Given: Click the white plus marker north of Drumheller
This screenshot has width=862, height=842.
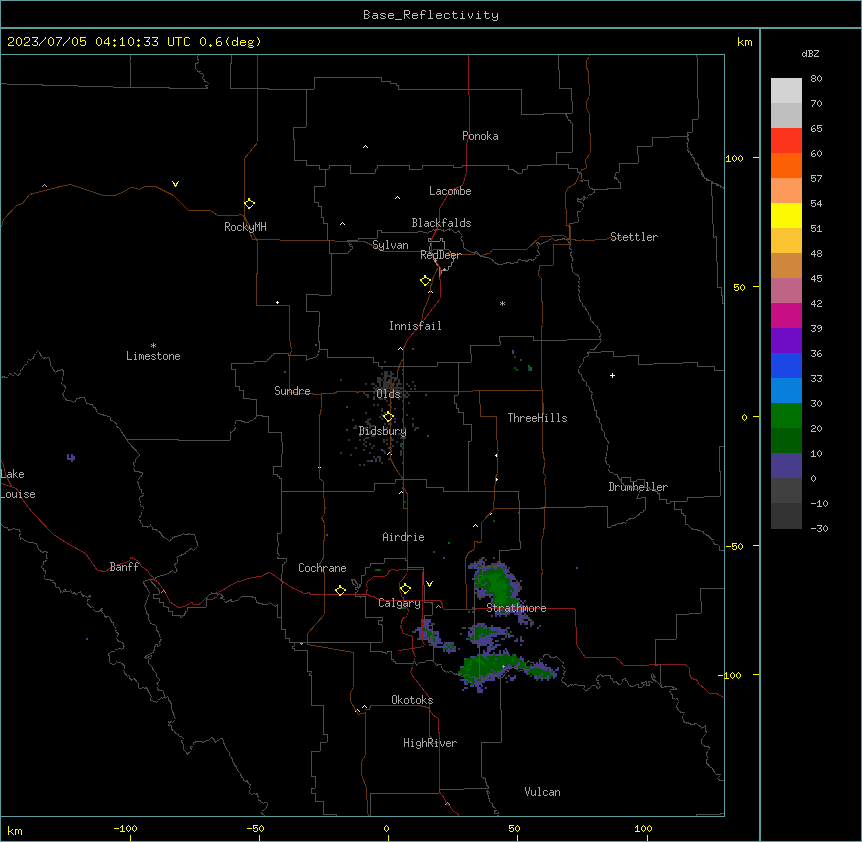Looking at the screenshot, I should coord(612,375).
